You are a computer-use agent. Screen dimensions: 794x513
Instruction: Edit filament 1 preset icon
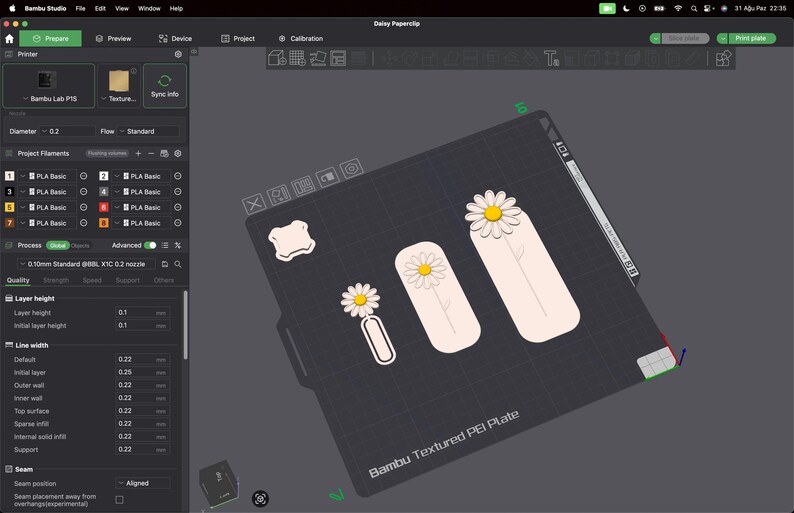(x=84, y=176)
